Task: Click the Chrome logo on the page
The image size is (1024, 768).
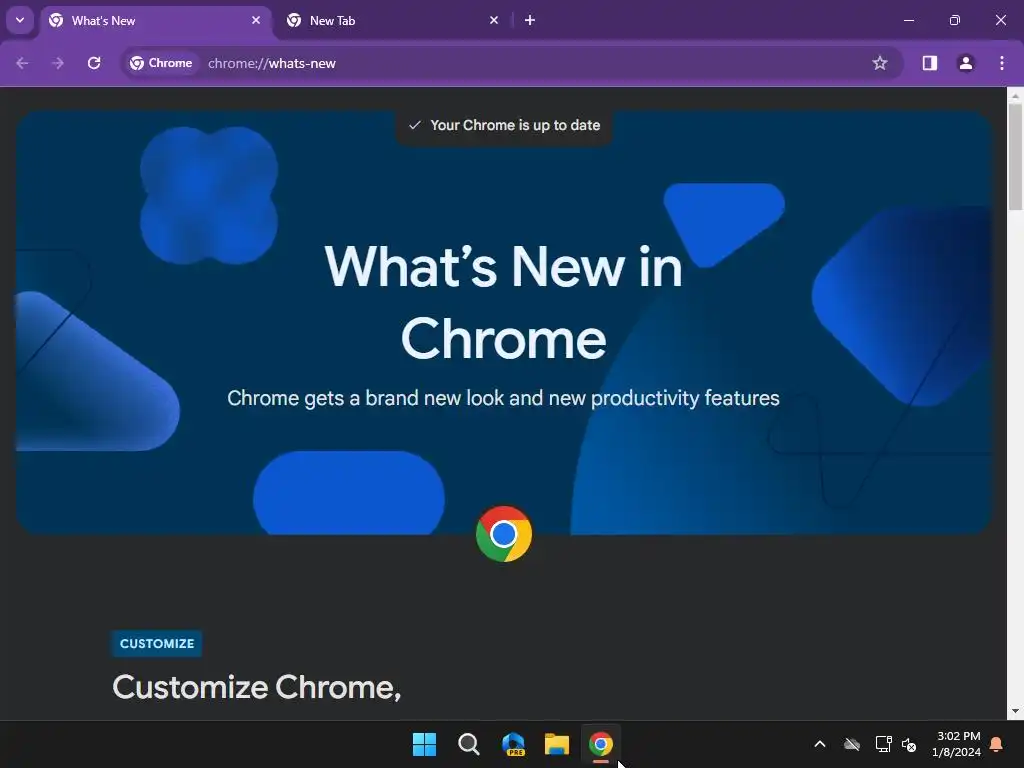Action: (x=504, y=534)
